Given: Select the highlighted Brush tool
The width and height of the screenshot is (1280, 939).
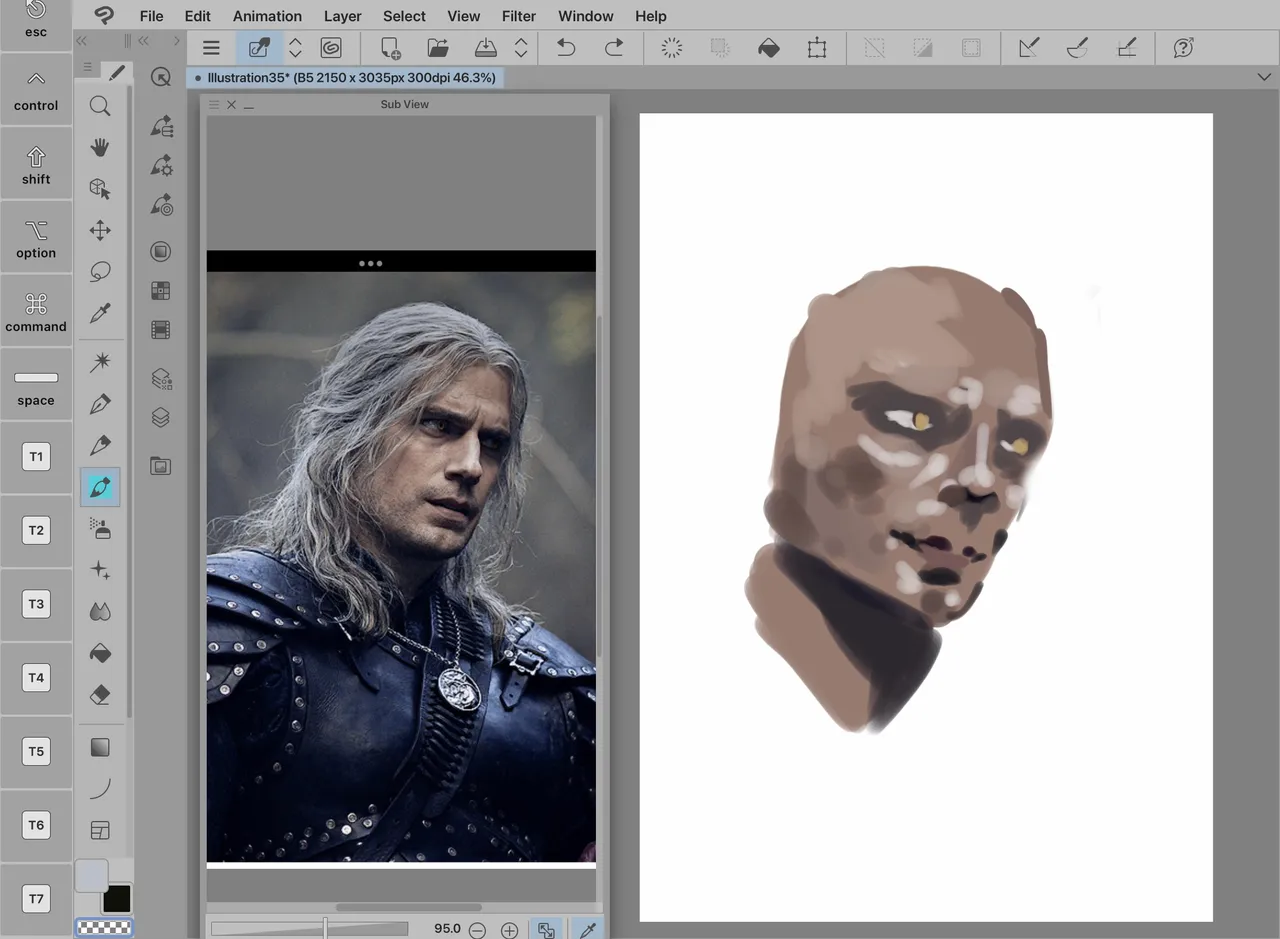Looking at the screenshot, I should (100, 487).
